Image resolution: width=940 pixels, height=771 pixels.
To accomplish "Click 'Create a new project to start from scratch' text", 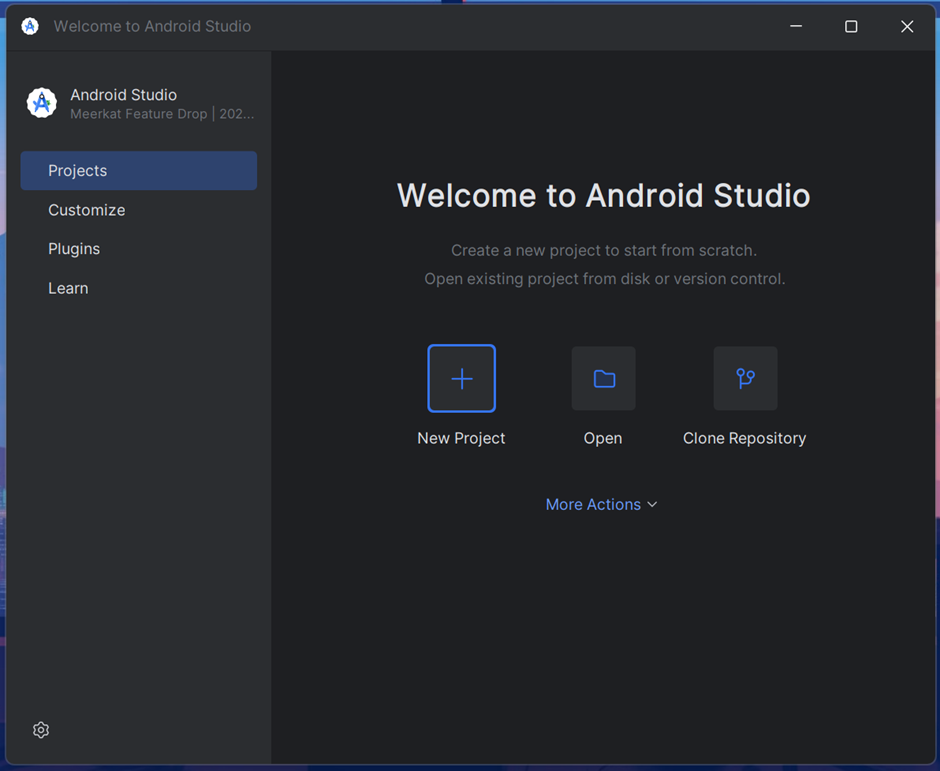I will pos(604,250).
